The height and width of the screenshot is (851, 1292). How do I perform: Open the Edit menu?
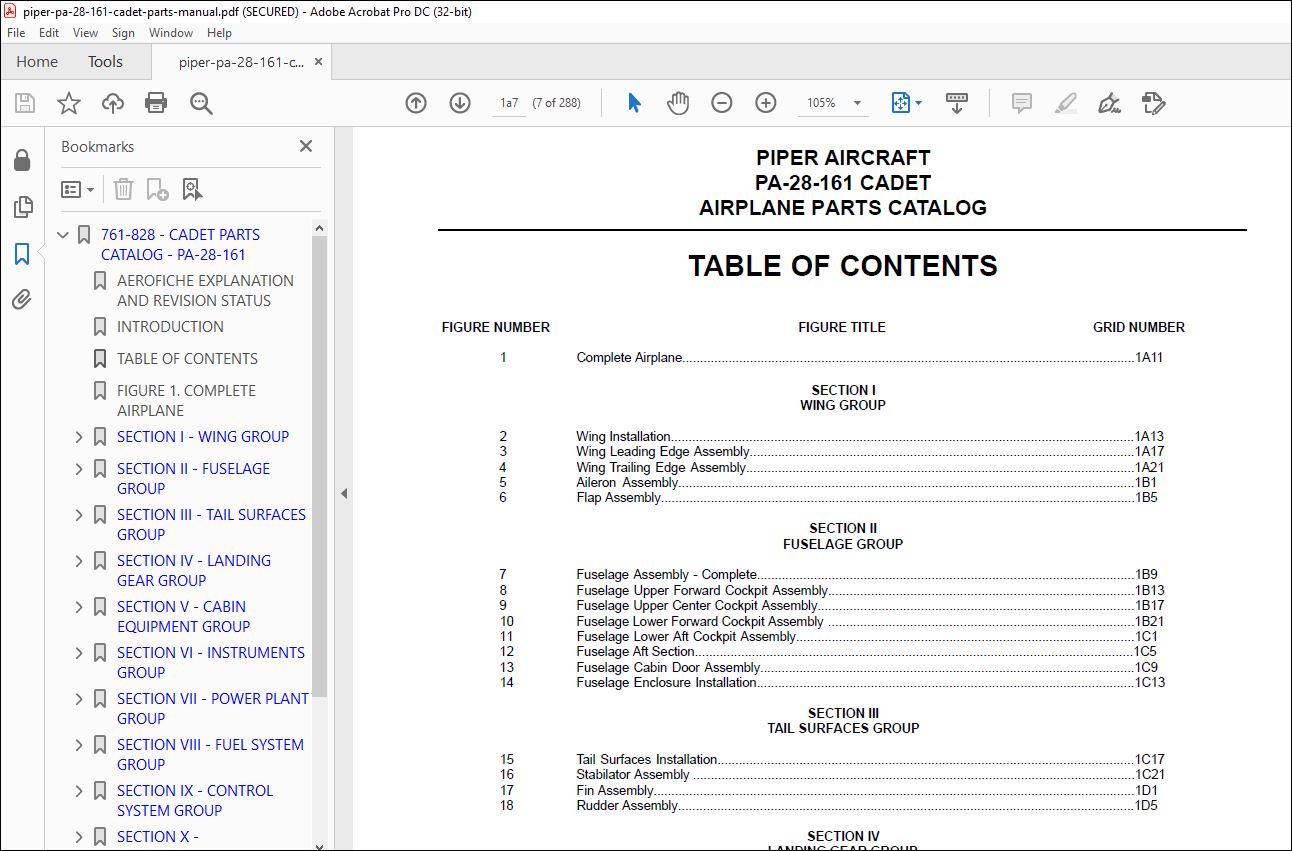(49, 33)
